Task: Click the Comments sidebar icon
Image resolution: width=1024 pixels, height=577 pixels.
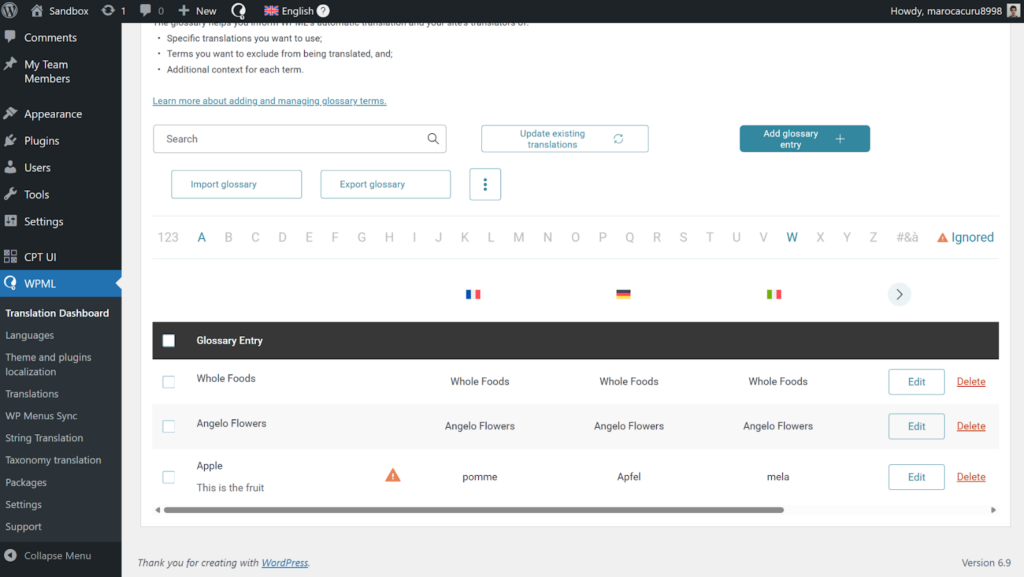Action: 10,37
